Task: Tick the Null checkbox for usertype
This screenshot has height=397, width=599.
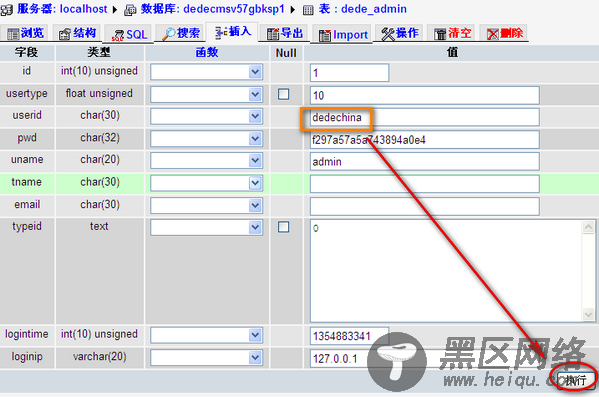Action: pyautogui.click(x=283, y=94)
